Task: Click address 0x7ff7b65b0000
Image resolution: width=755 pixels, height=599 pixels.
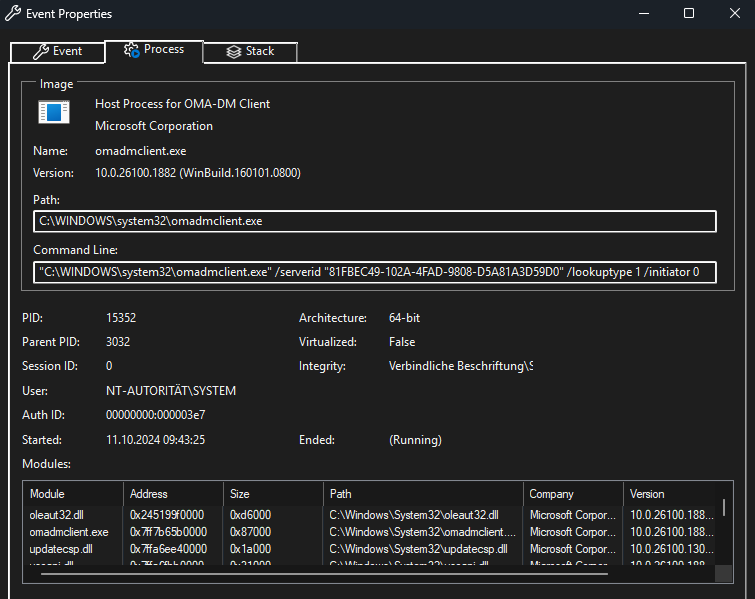Action: pyautogui.click(x=168, y=532)
